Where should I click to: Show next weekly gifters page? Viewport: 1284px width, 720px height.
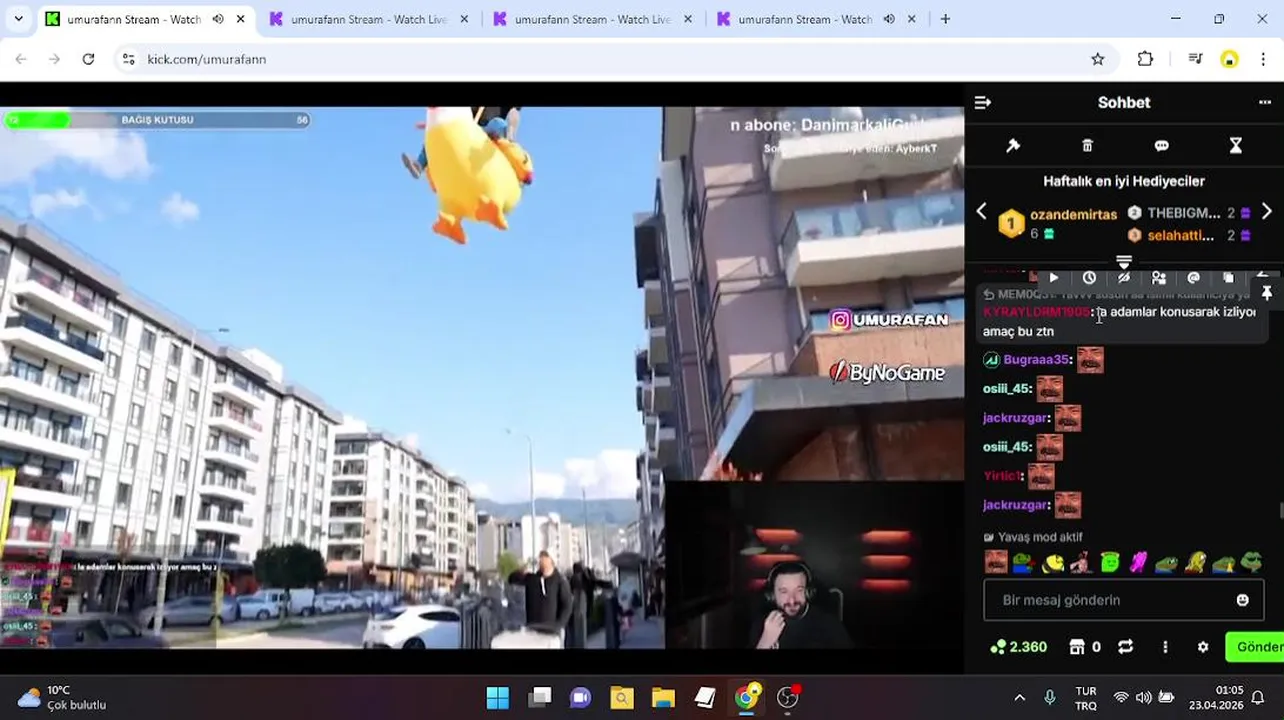(1266, 211)
